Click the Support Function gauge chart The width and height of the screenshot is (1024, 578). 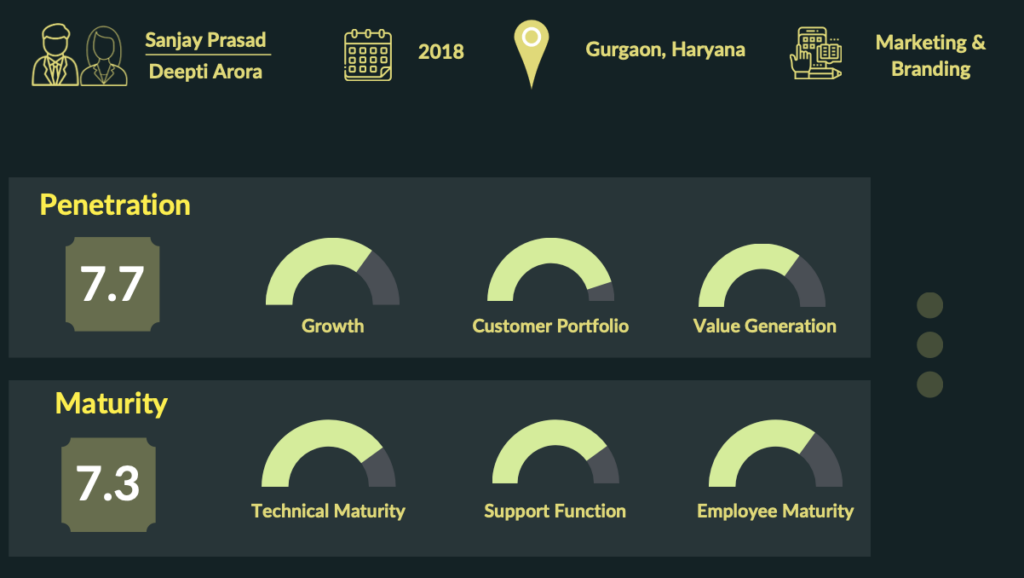tap(556, 451)
